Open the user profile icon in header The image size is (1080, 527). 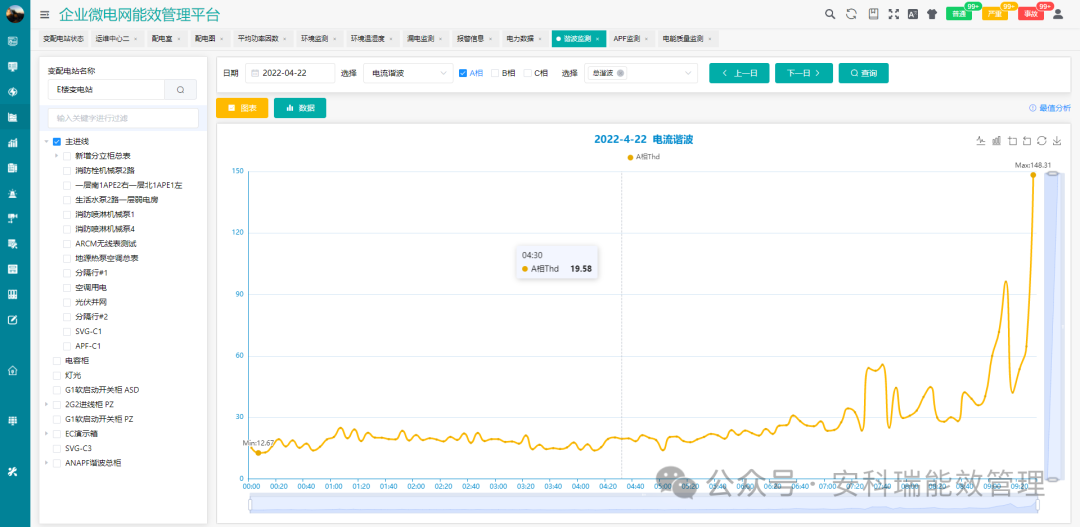click(1058, 14)
